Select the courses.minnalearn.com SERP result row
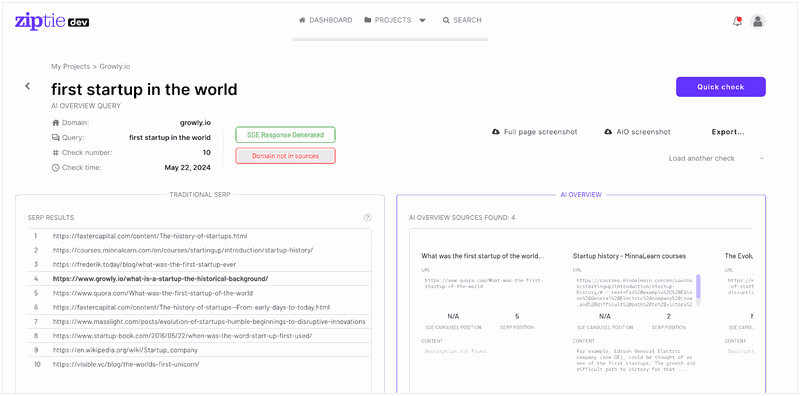Image resolution: width=800 pixels, height=396 pixels. pos(199,250)
